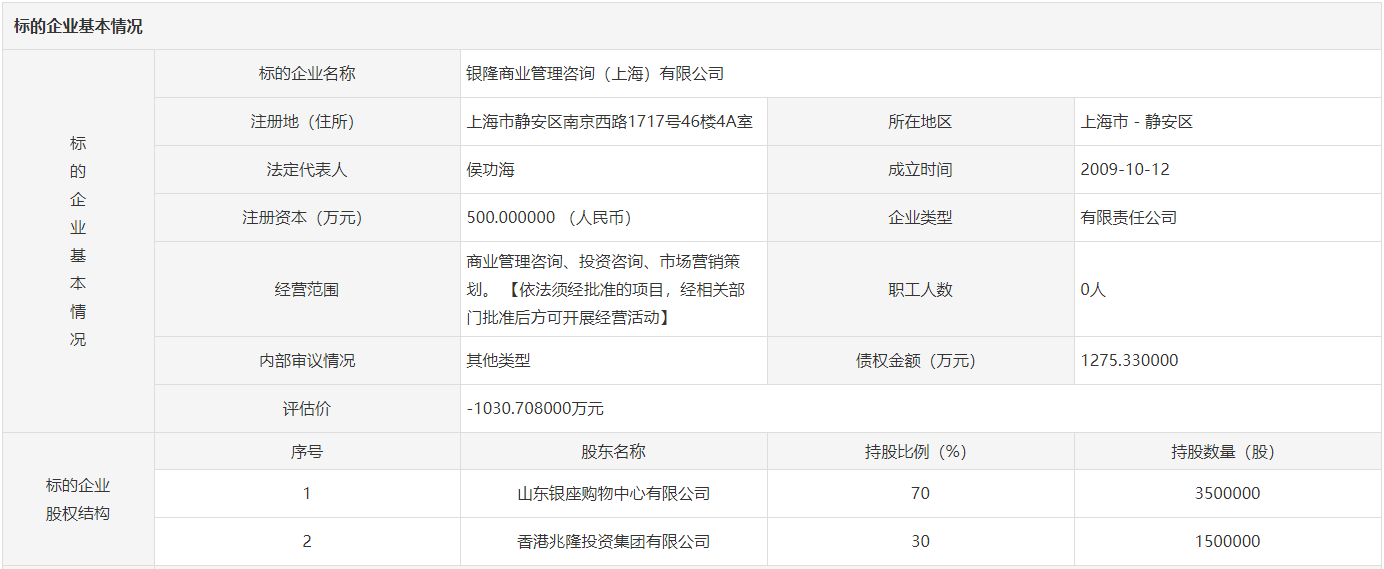Select region value 上海市 - 静安区
The width and height of the screenshot is (1384, 569).
coord(1137,122)
